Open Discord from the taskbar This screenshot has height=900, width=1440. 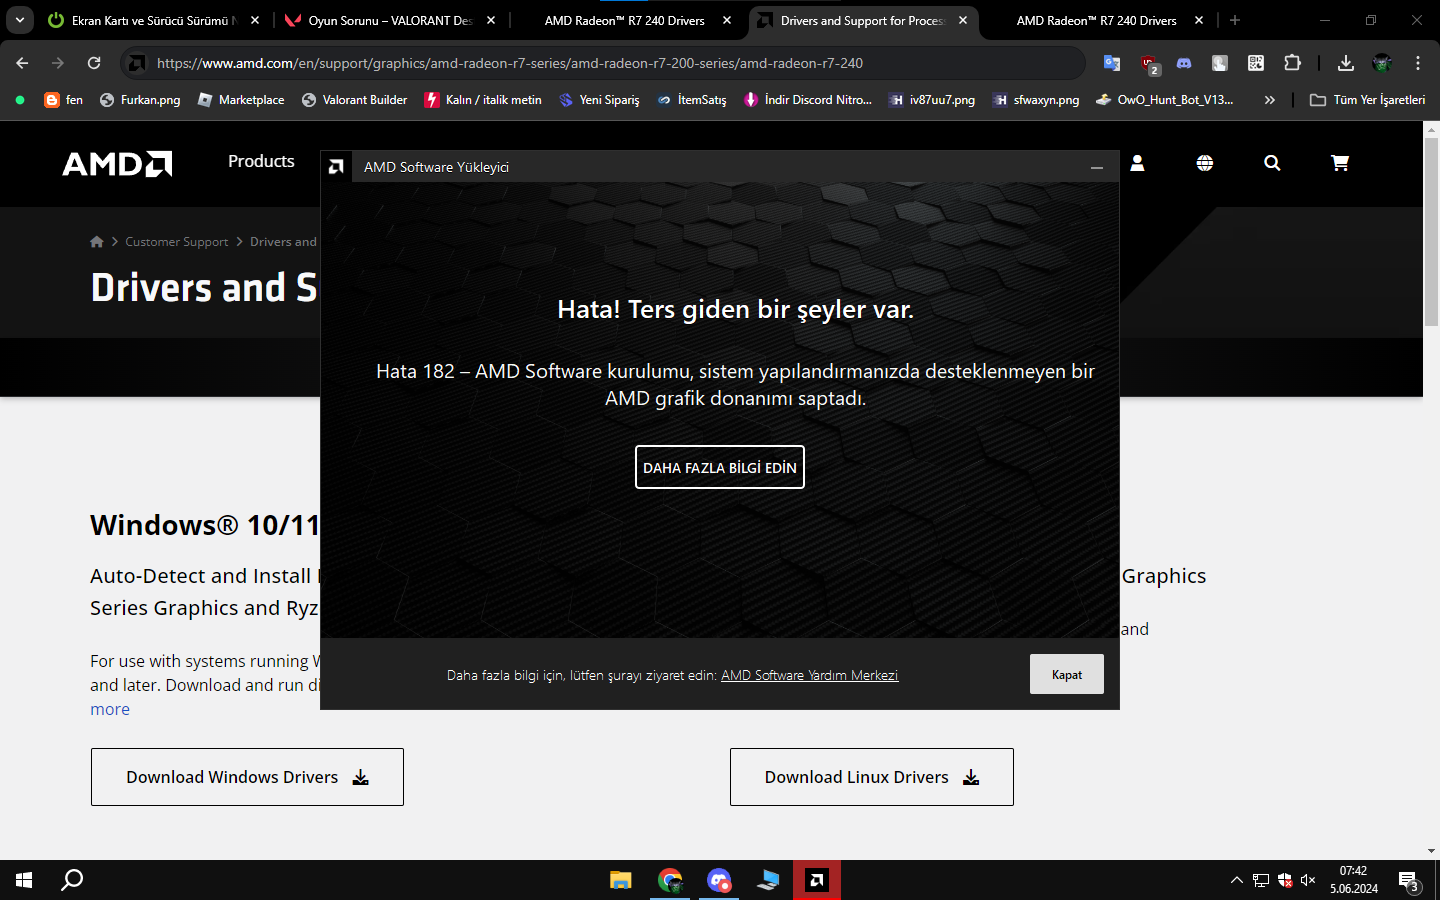[x=719, y=880]
